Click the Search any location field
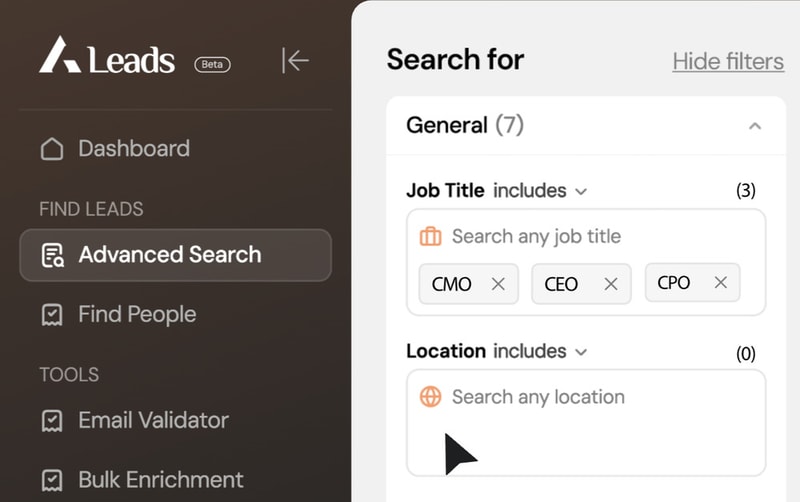 [x=580, y=398]
